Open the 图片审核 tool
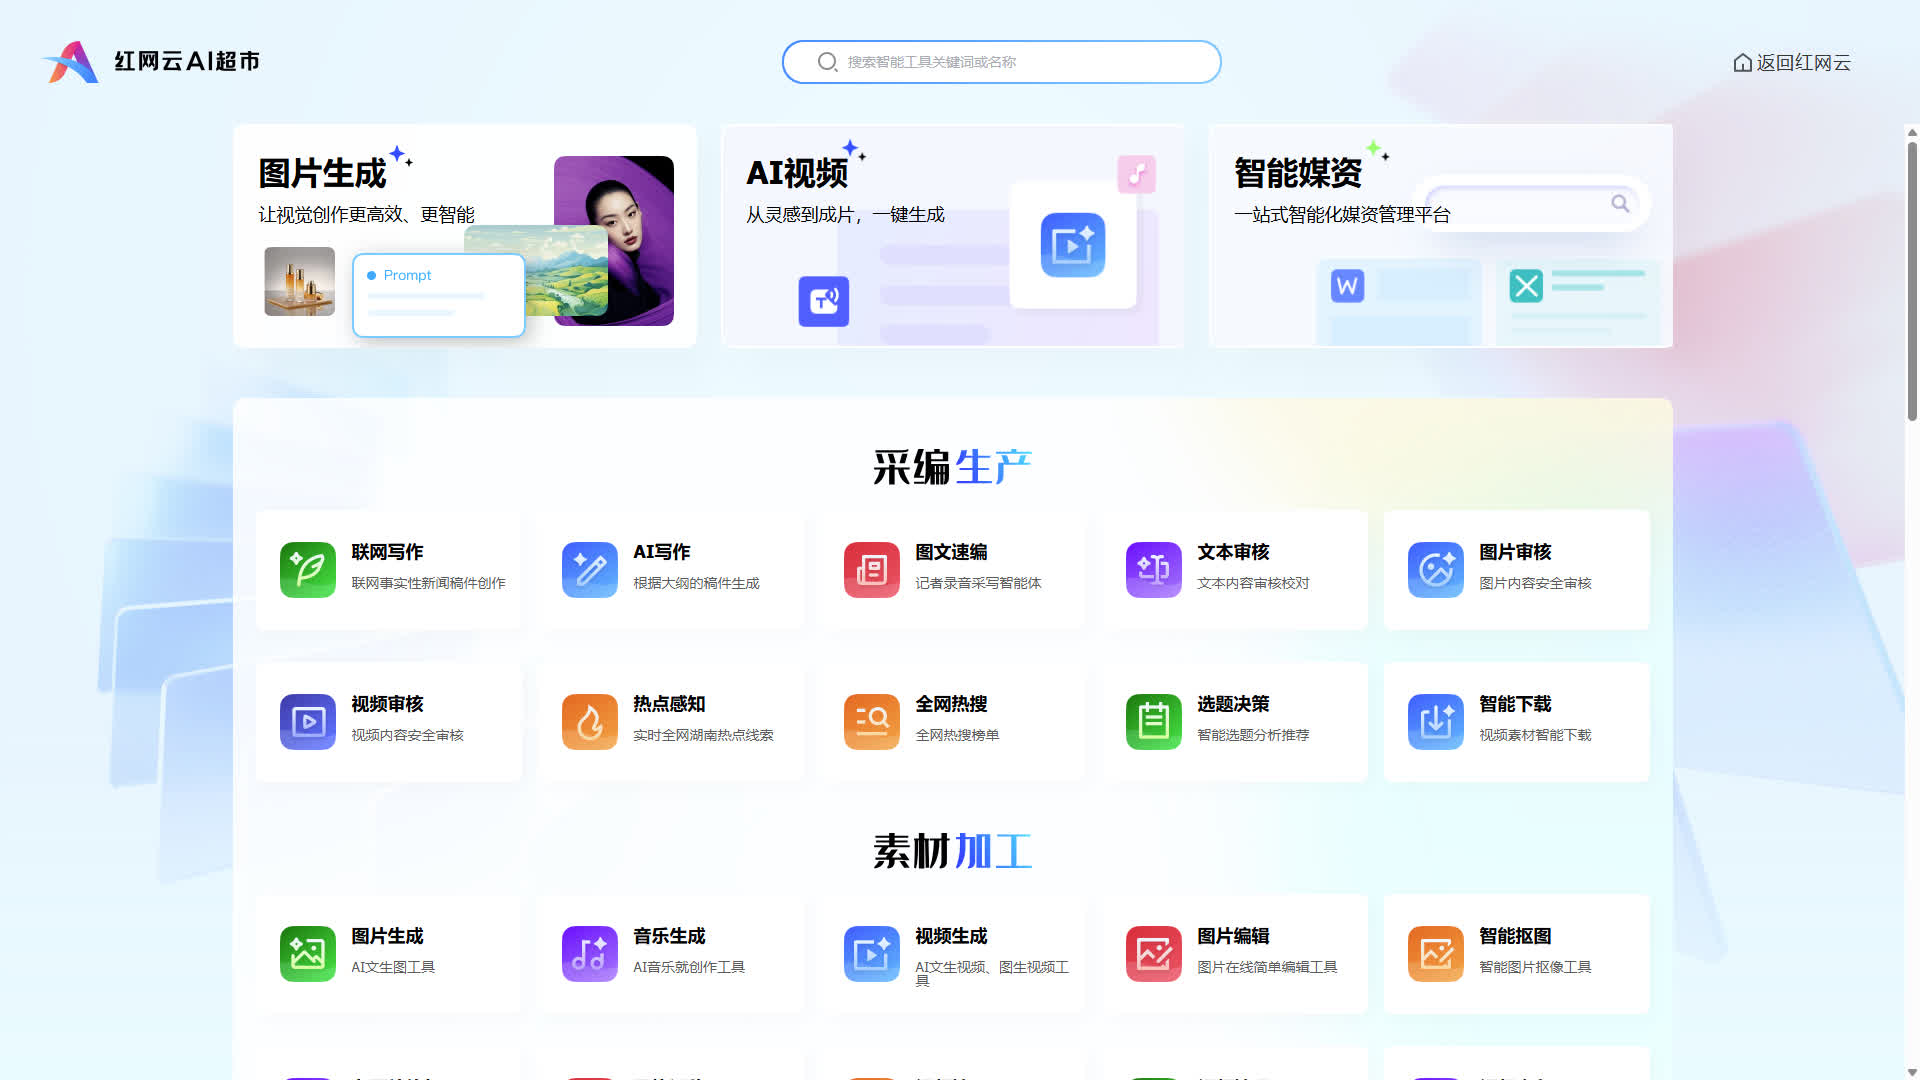The width and height of the screenshot is (1920, 1080). [x=1436, y=570]
